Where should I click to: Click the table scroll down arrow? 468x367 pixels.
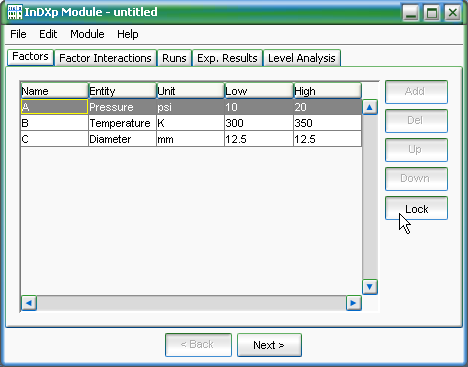tap(370, 287)
